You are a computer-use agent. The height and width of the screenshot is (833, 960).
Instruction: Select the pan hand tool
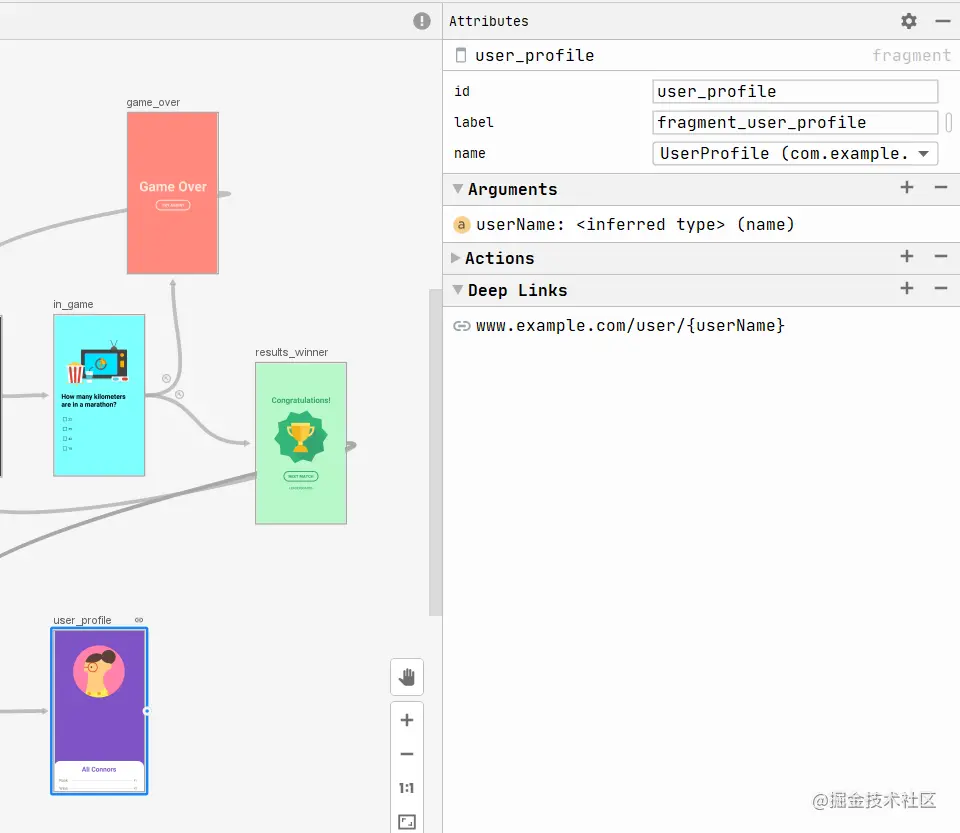(x=407, y=677)
